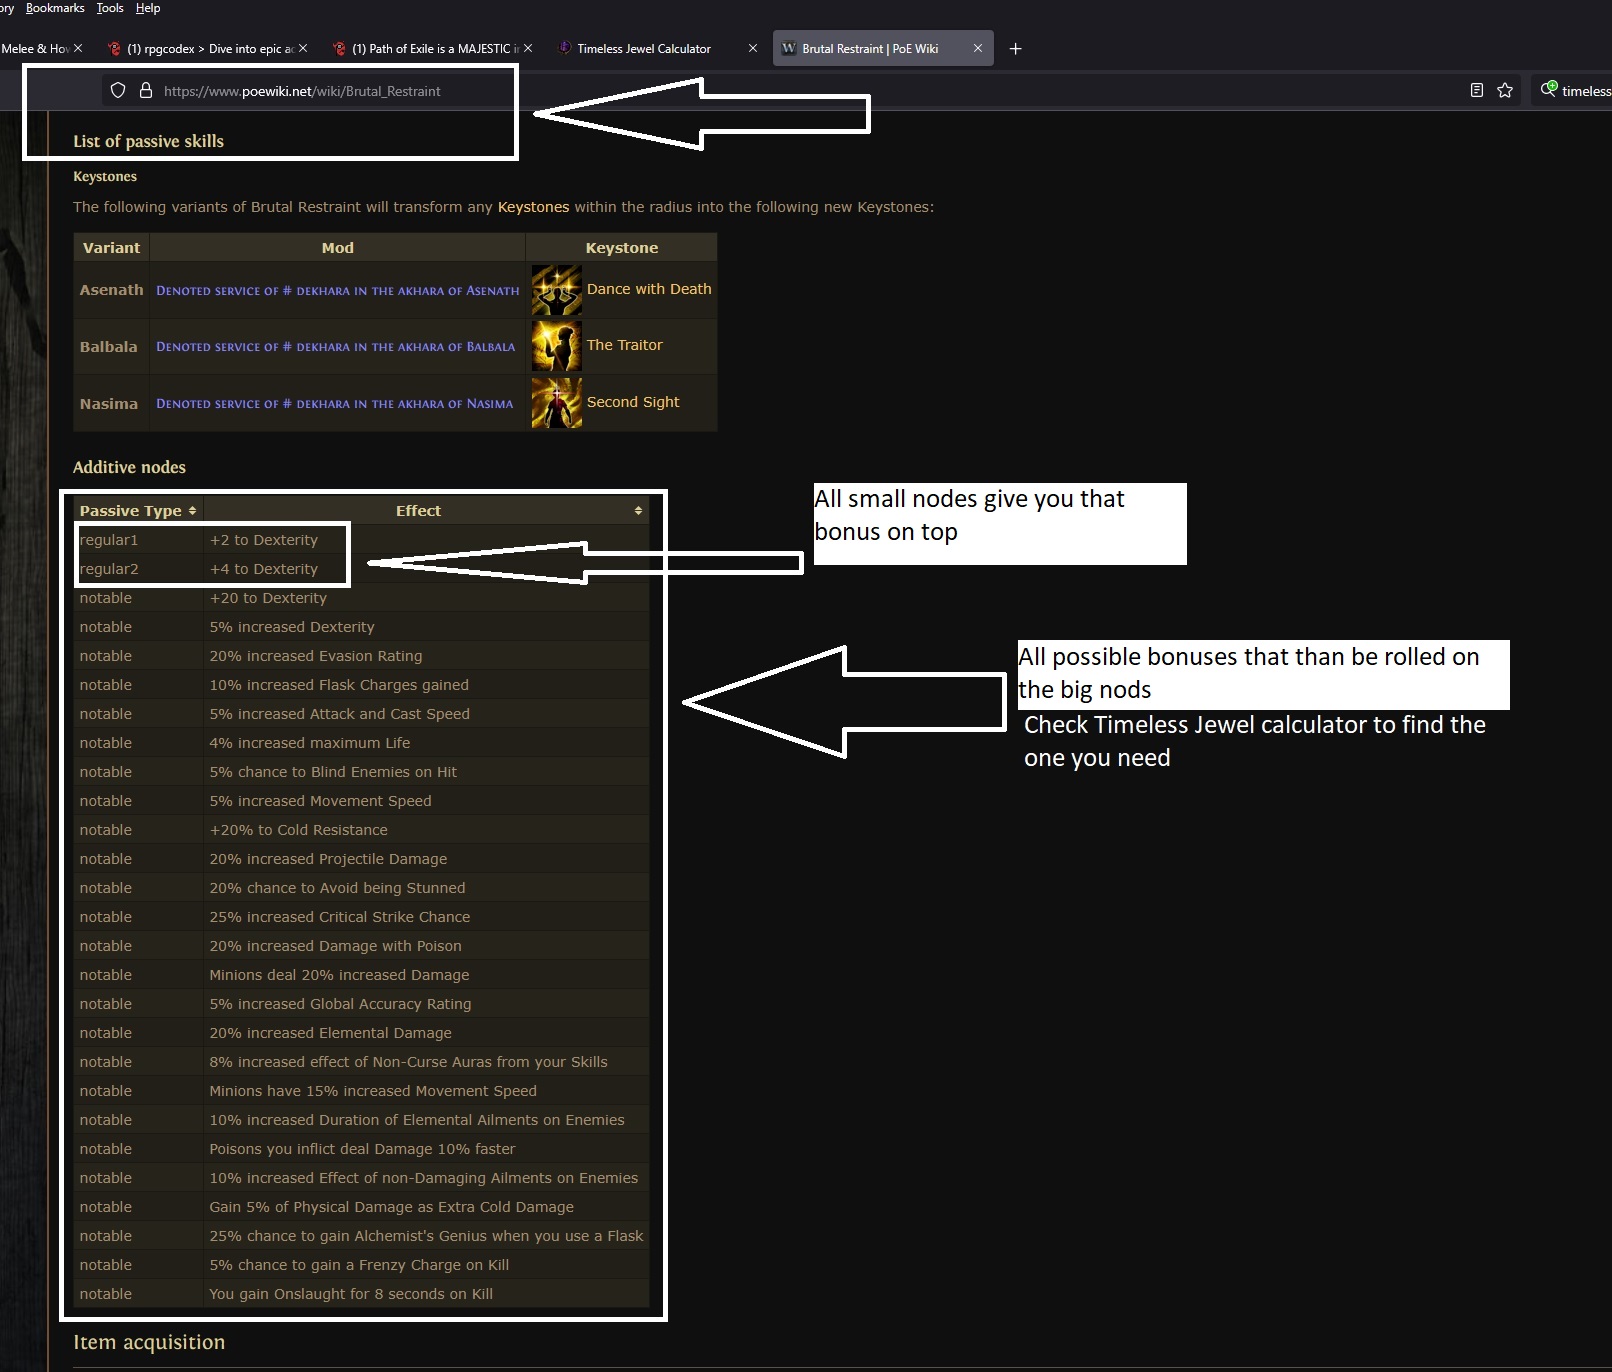Image resolution: width=1612 pixels, height=1372 pixels.
Task: Click the PoE Wiki tab favicon
Action: click(x=789, y=48)
